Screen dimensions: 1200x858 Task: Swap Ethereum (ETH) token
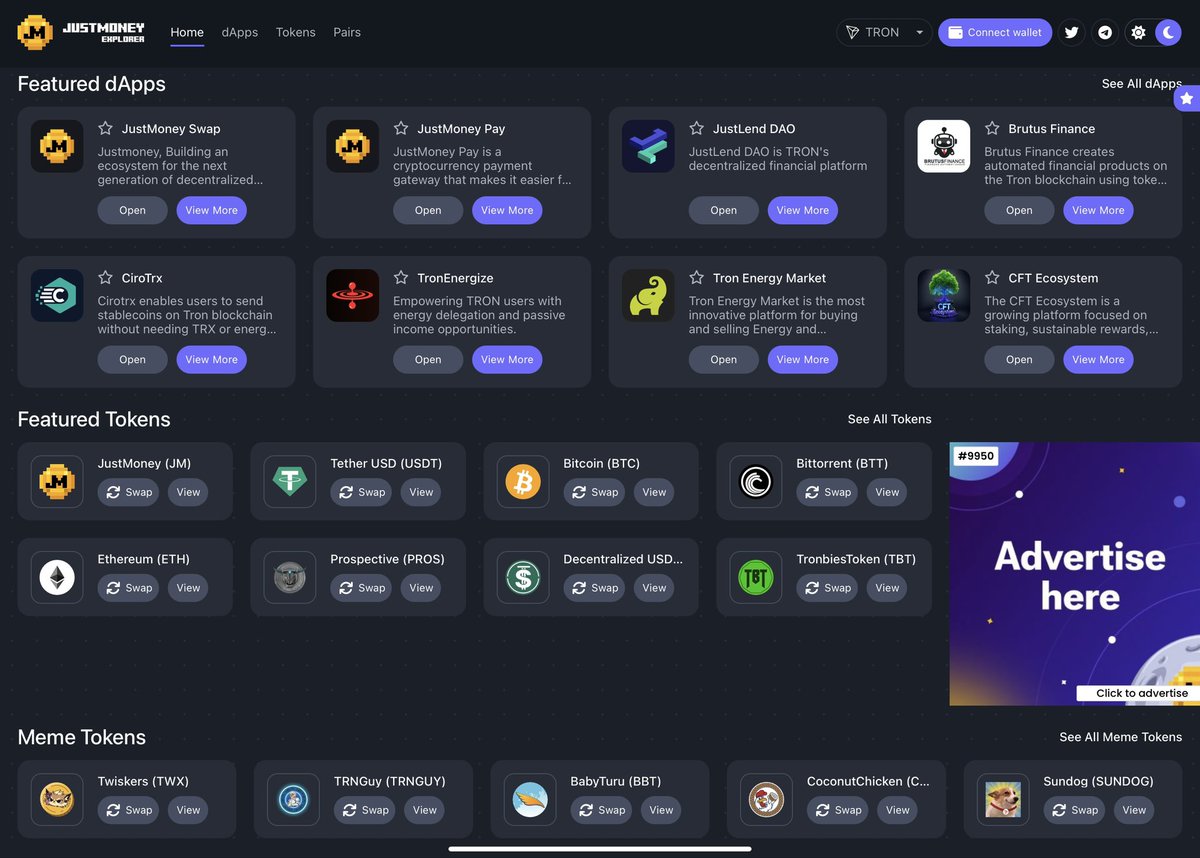(128, 588)
